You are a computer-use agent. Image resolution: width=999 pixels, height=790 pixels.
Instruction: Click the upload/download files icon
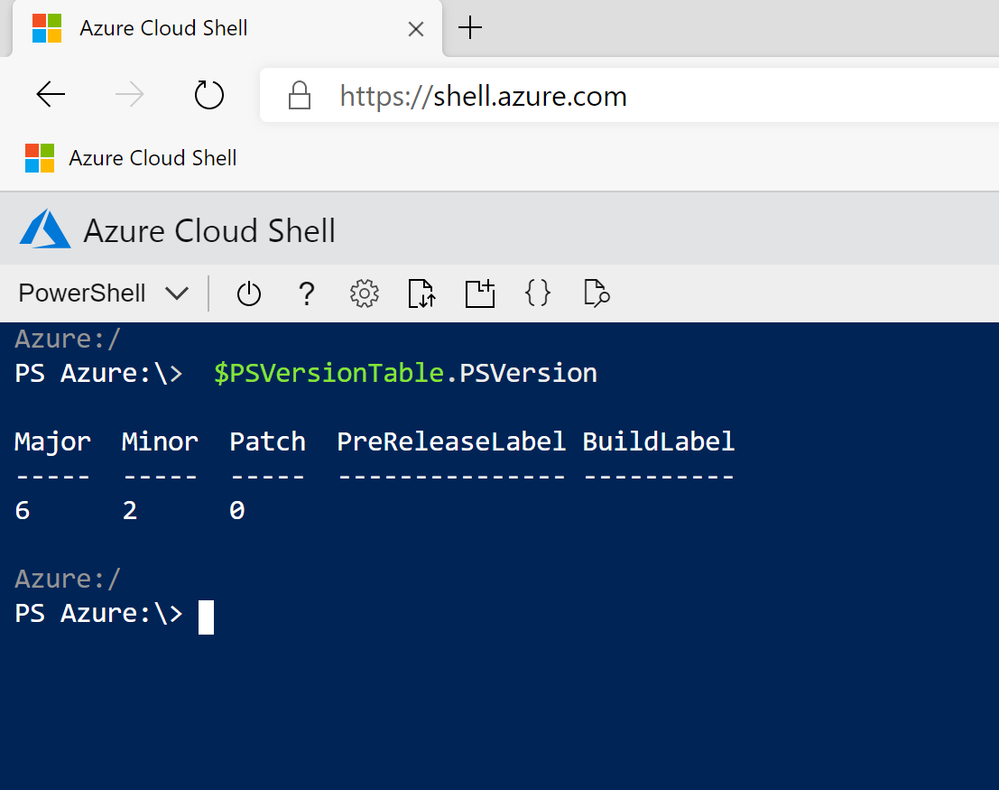click(422, 294)
